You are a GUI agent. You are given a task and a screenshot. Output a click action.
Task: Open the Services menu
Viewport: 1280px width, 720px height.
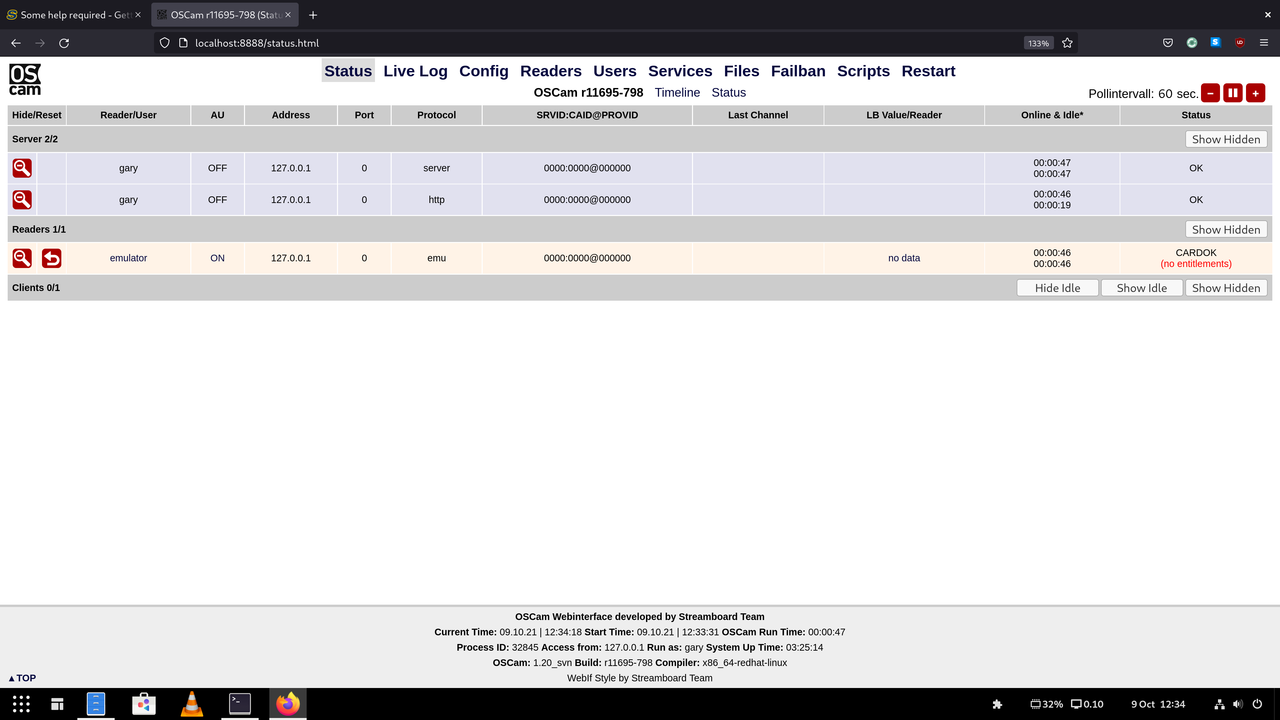click(x=680, y=71)
